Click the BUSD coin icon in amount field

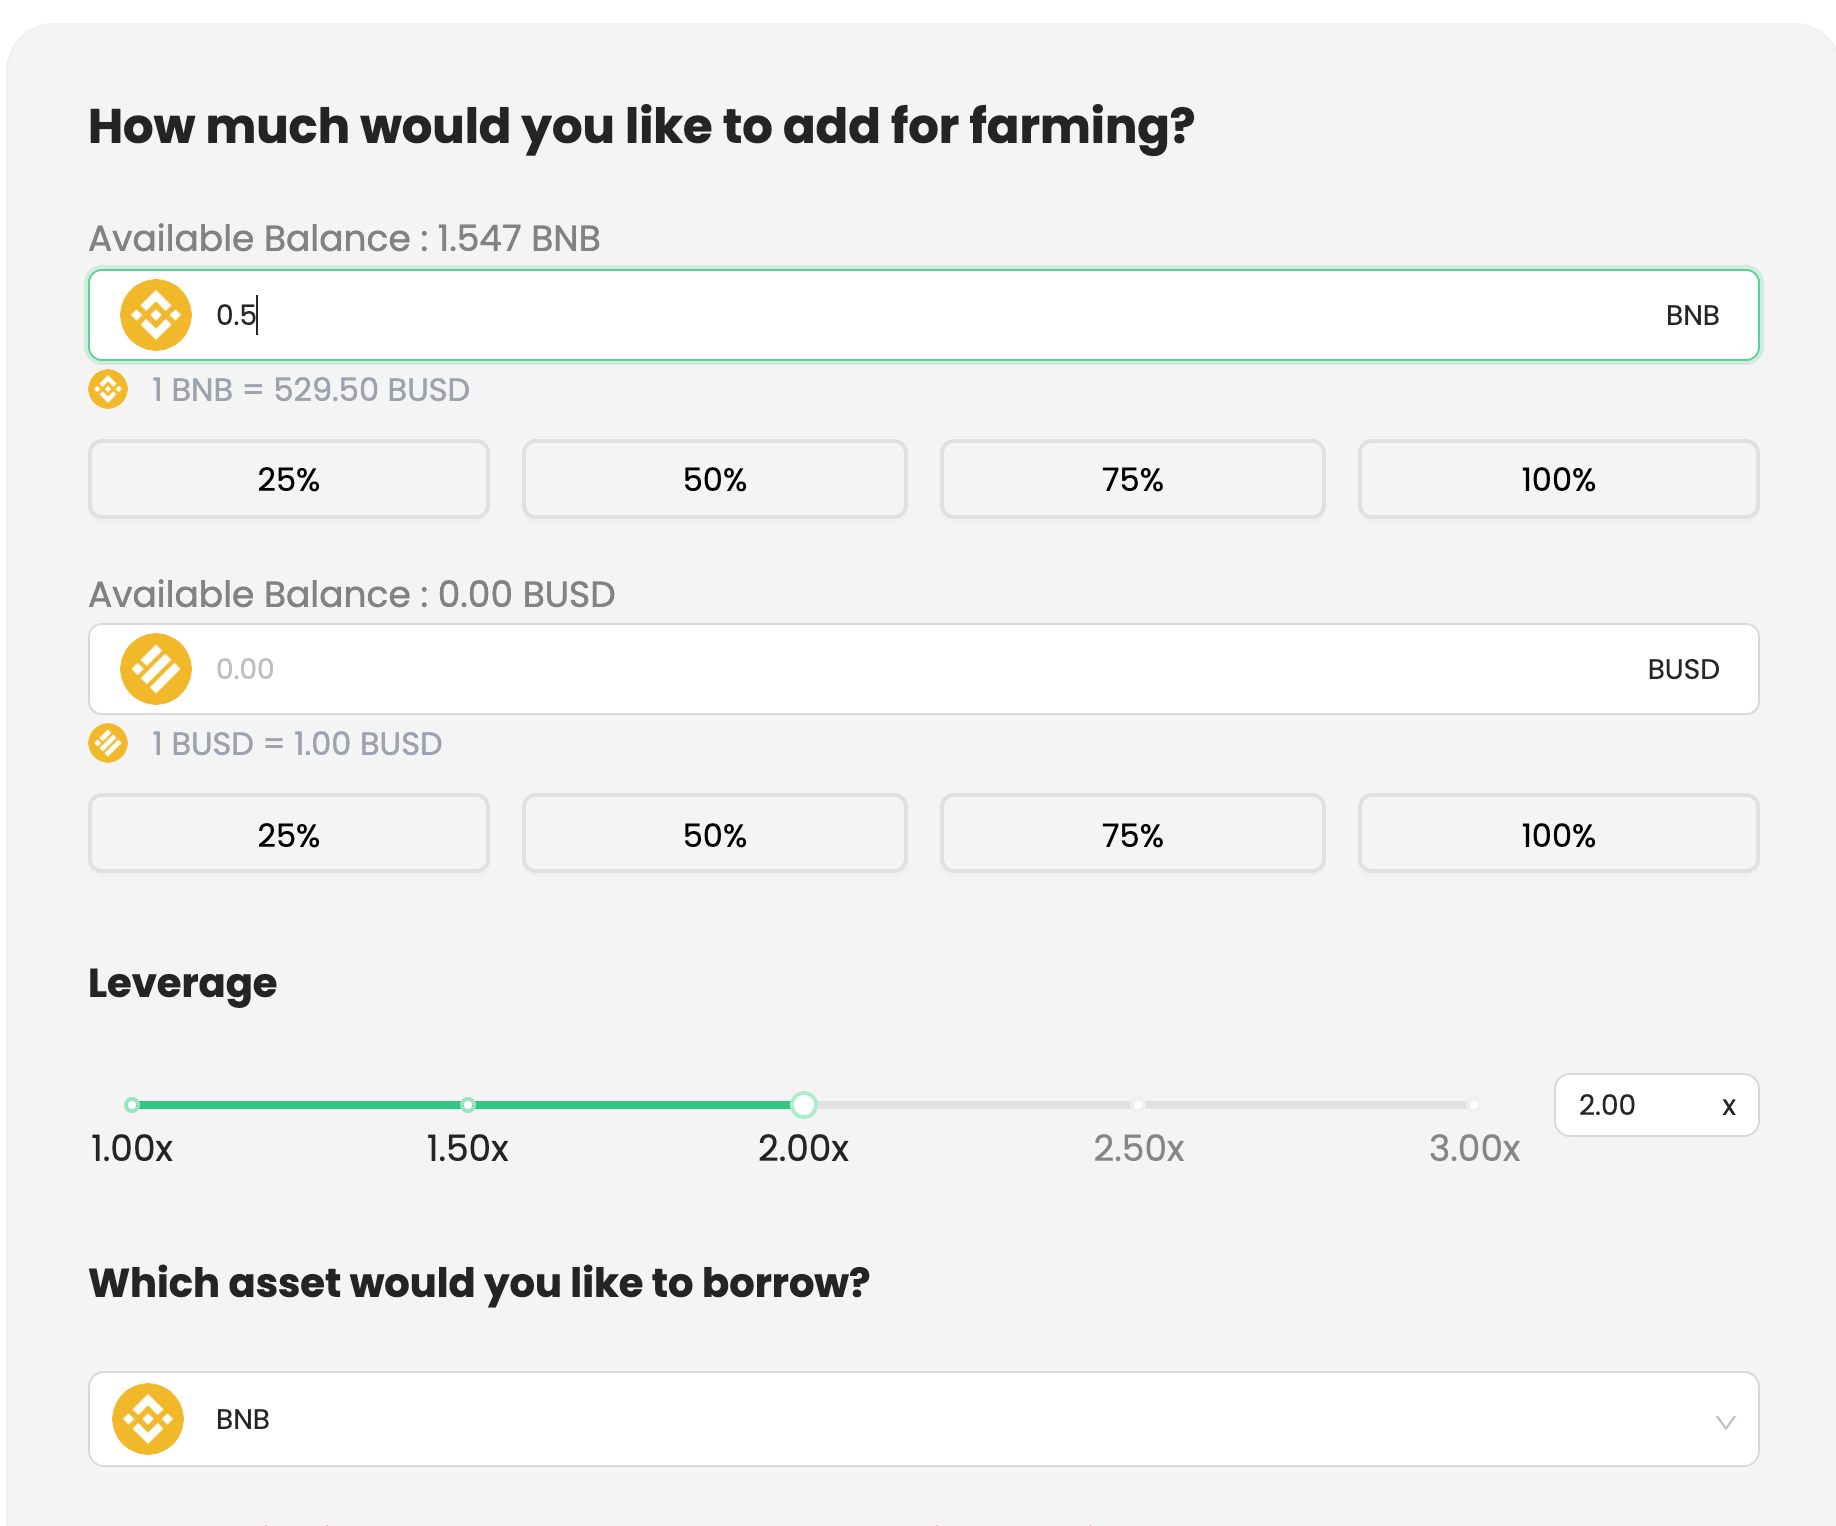(156, 669)
